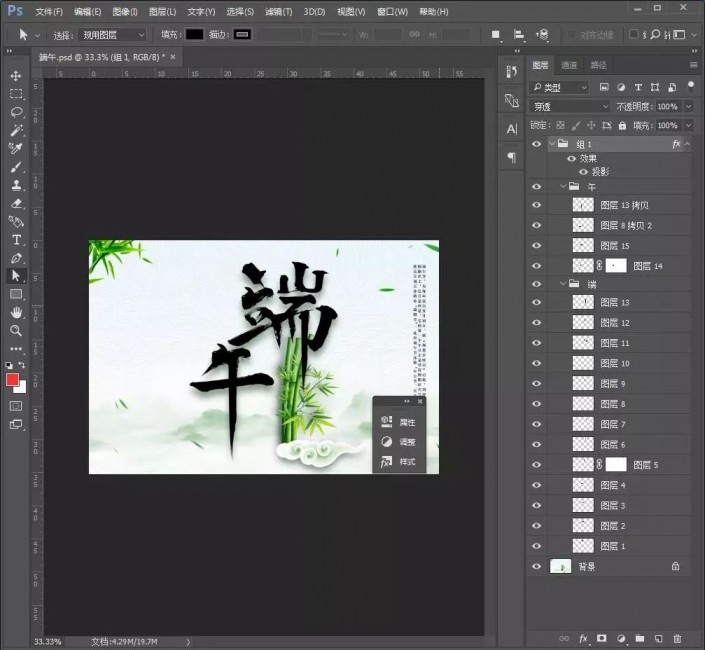This screenshot has height=650, width=705.
Task: Collapse the 午 group
Action: [x=562, y=186]
